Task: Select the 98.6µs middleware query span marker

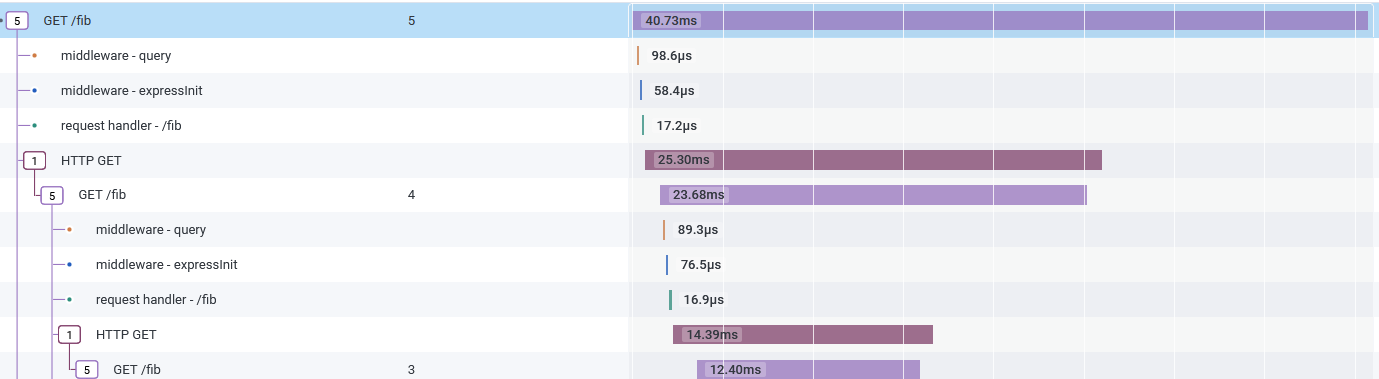Action: 638,56
